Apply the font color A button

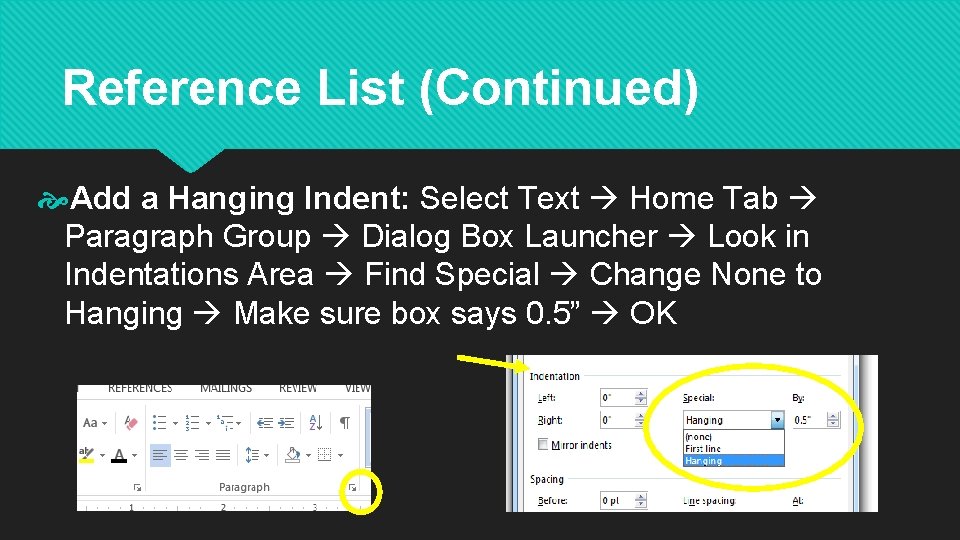coord(119,455)
